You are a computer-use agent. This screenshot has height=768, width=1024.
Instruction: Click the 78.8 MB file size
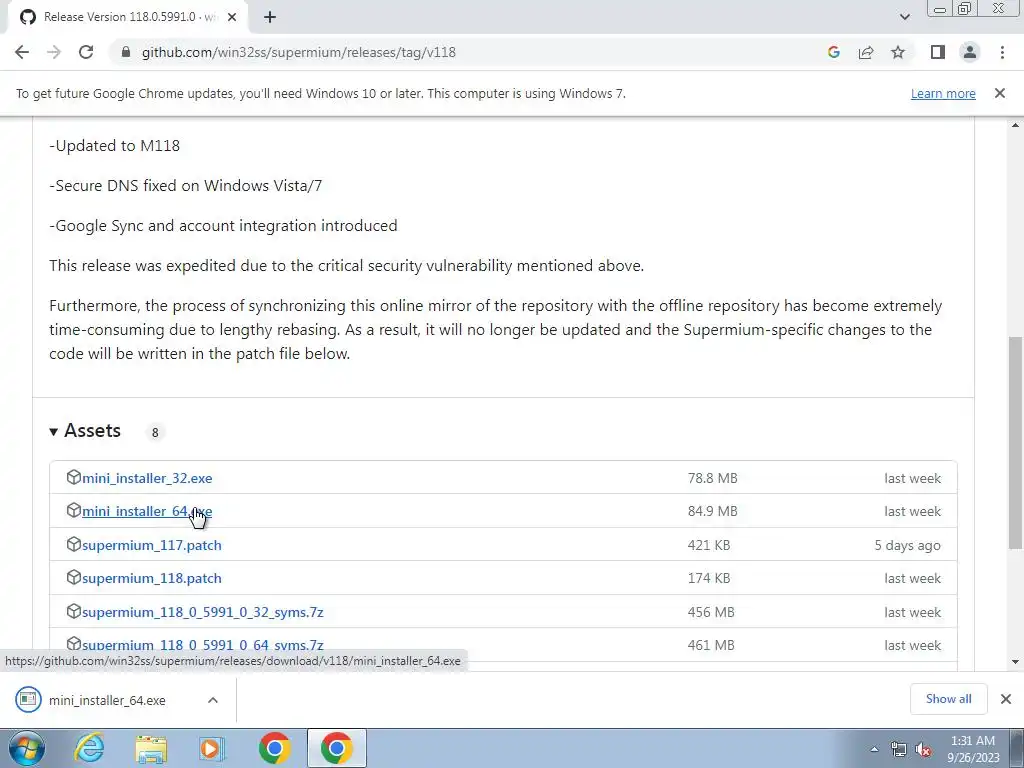click(712, 478)
